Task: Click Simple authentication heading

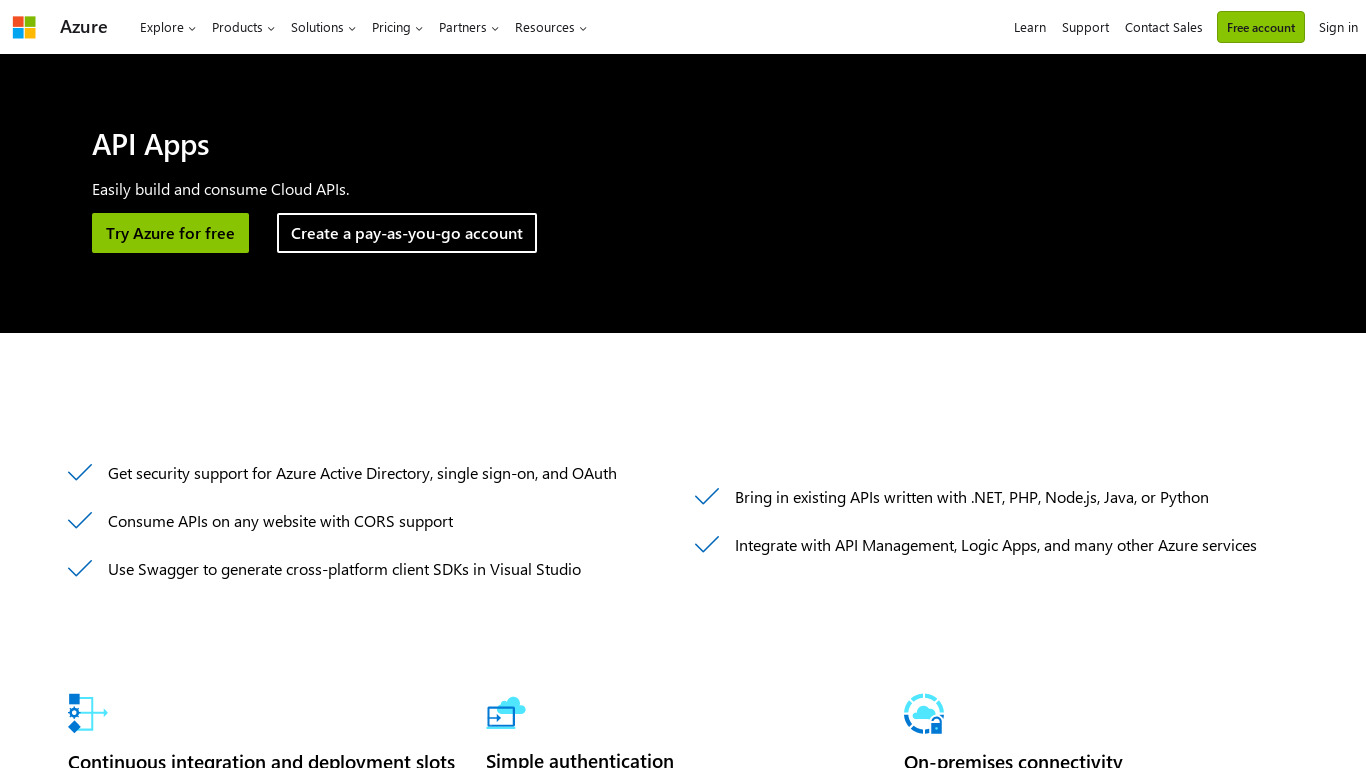Action: (x=580, y=760)
